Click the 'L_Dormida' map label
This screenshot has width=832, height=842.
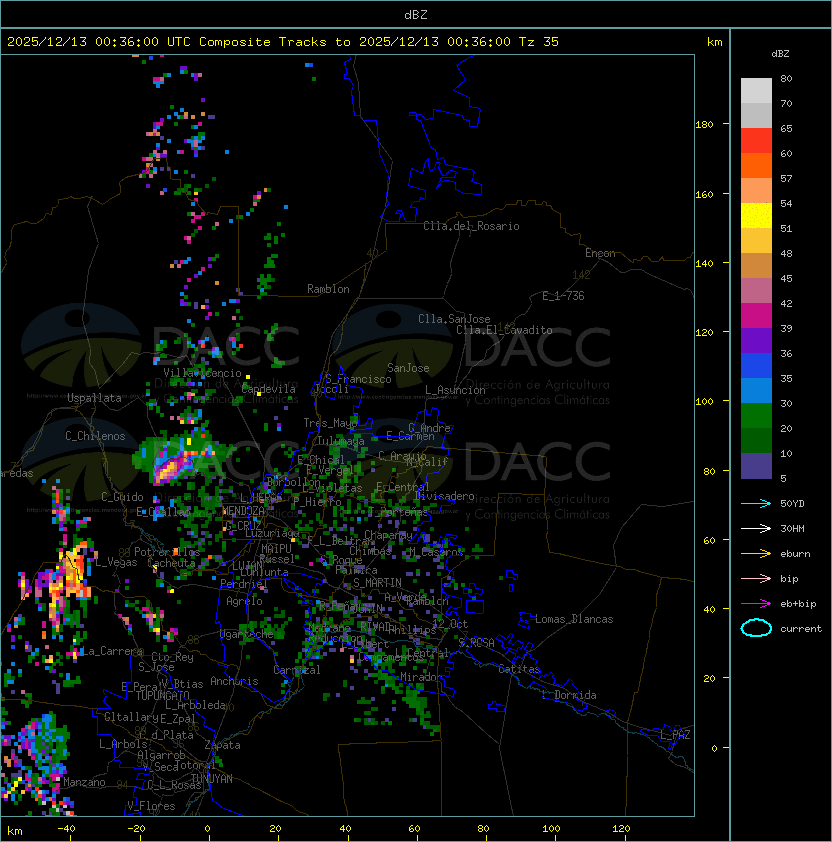pyautogui.click(x=569, y=695)
